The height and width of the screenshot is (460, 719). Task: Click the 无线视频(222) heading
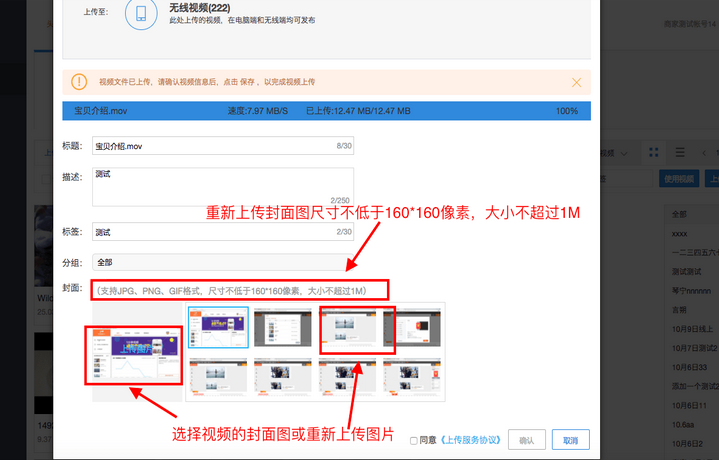click(199, 8)
